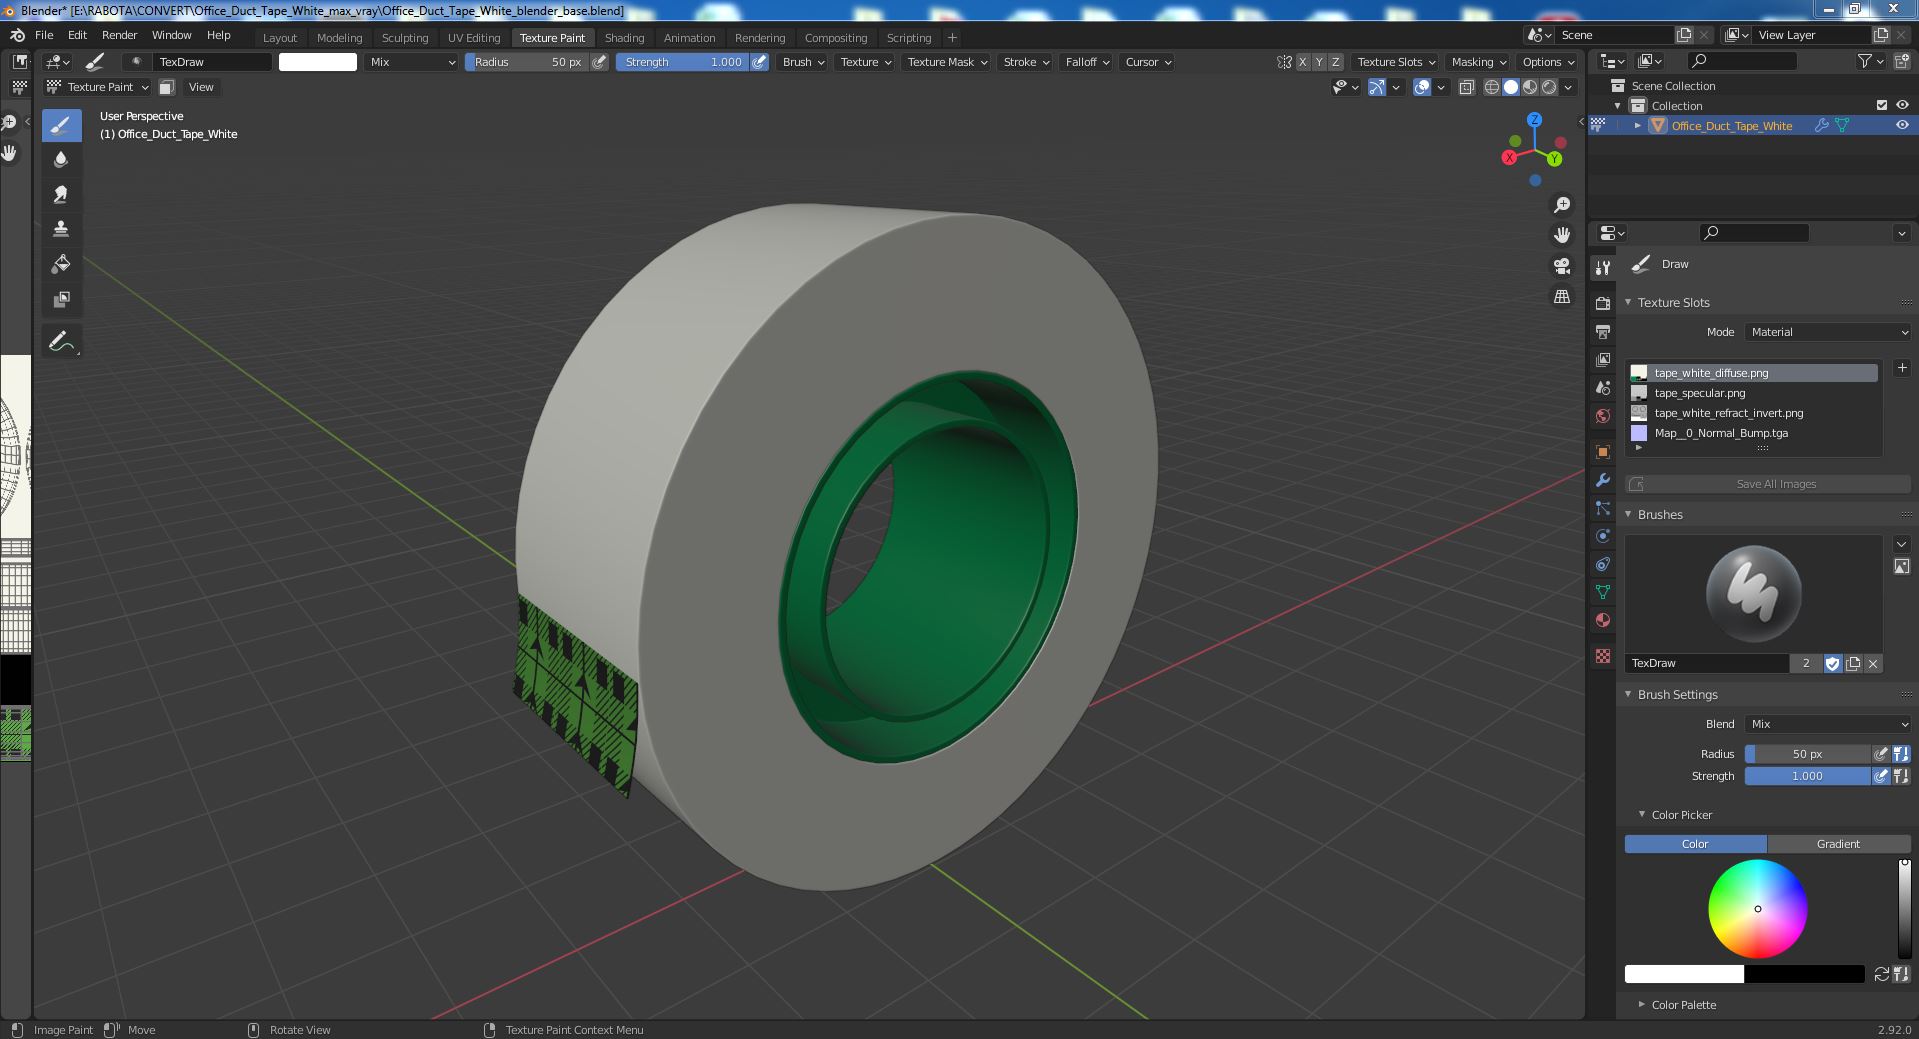Open the View Layer properties tab
Viewport: 1919px width, 1039px height.
pos(1603,359)
